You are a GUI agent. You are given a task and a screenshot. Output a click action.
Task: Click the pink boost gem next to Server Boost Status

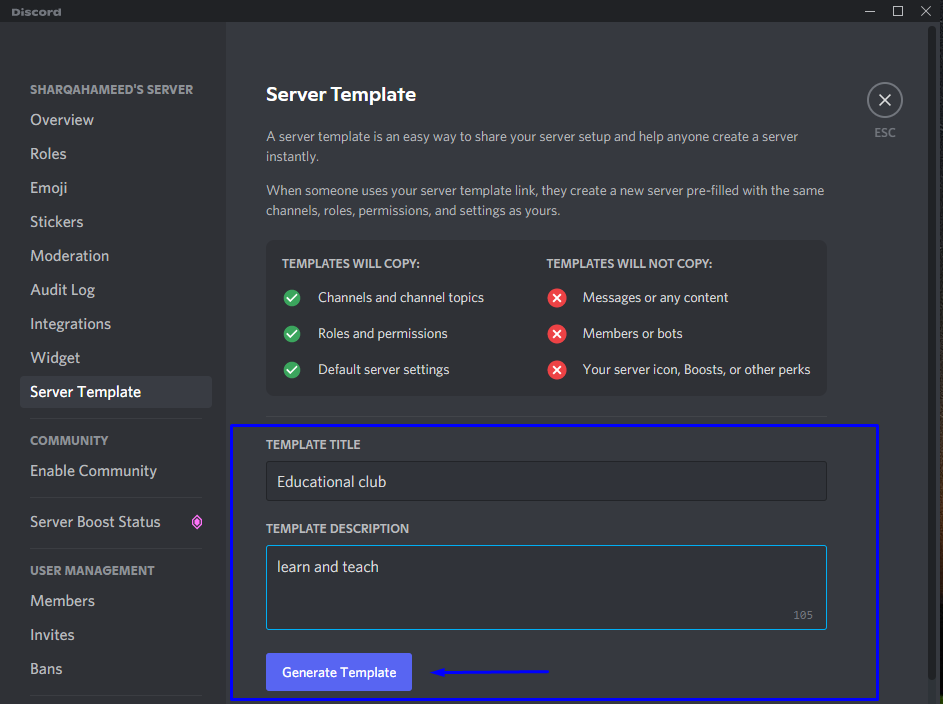pos(196,522)
